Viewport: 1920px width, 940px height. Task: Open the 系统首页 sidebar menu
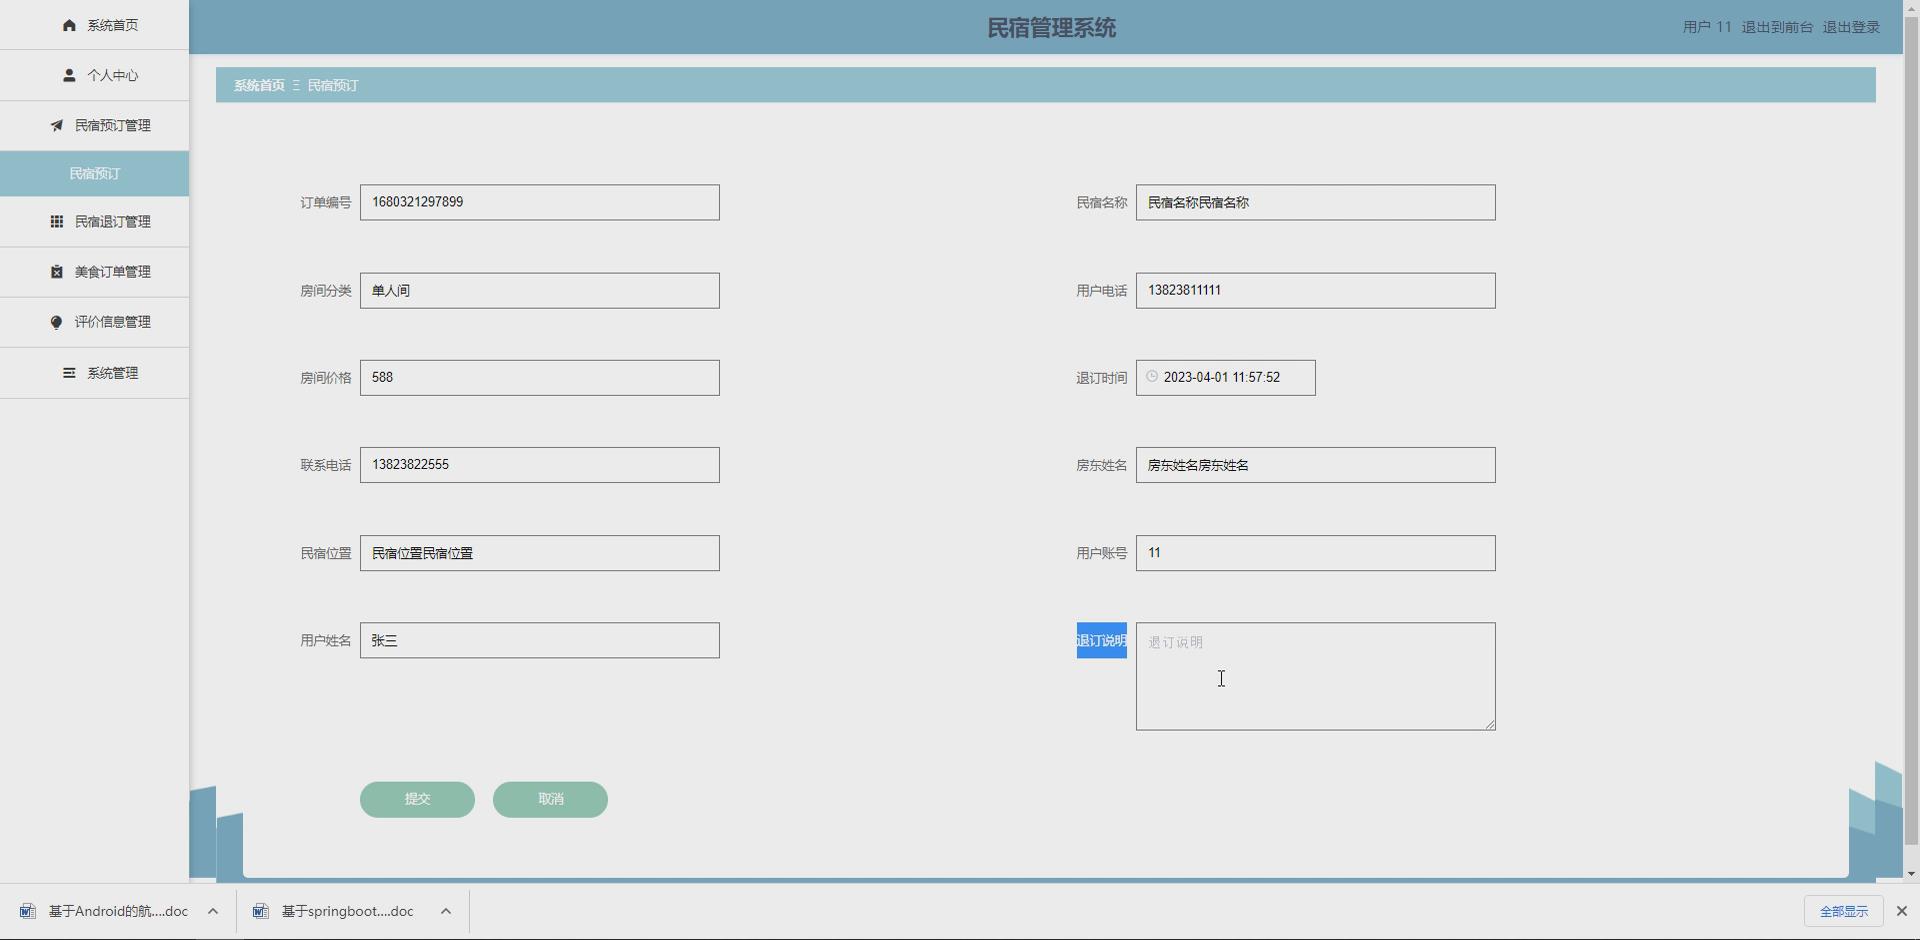(94, 25)
